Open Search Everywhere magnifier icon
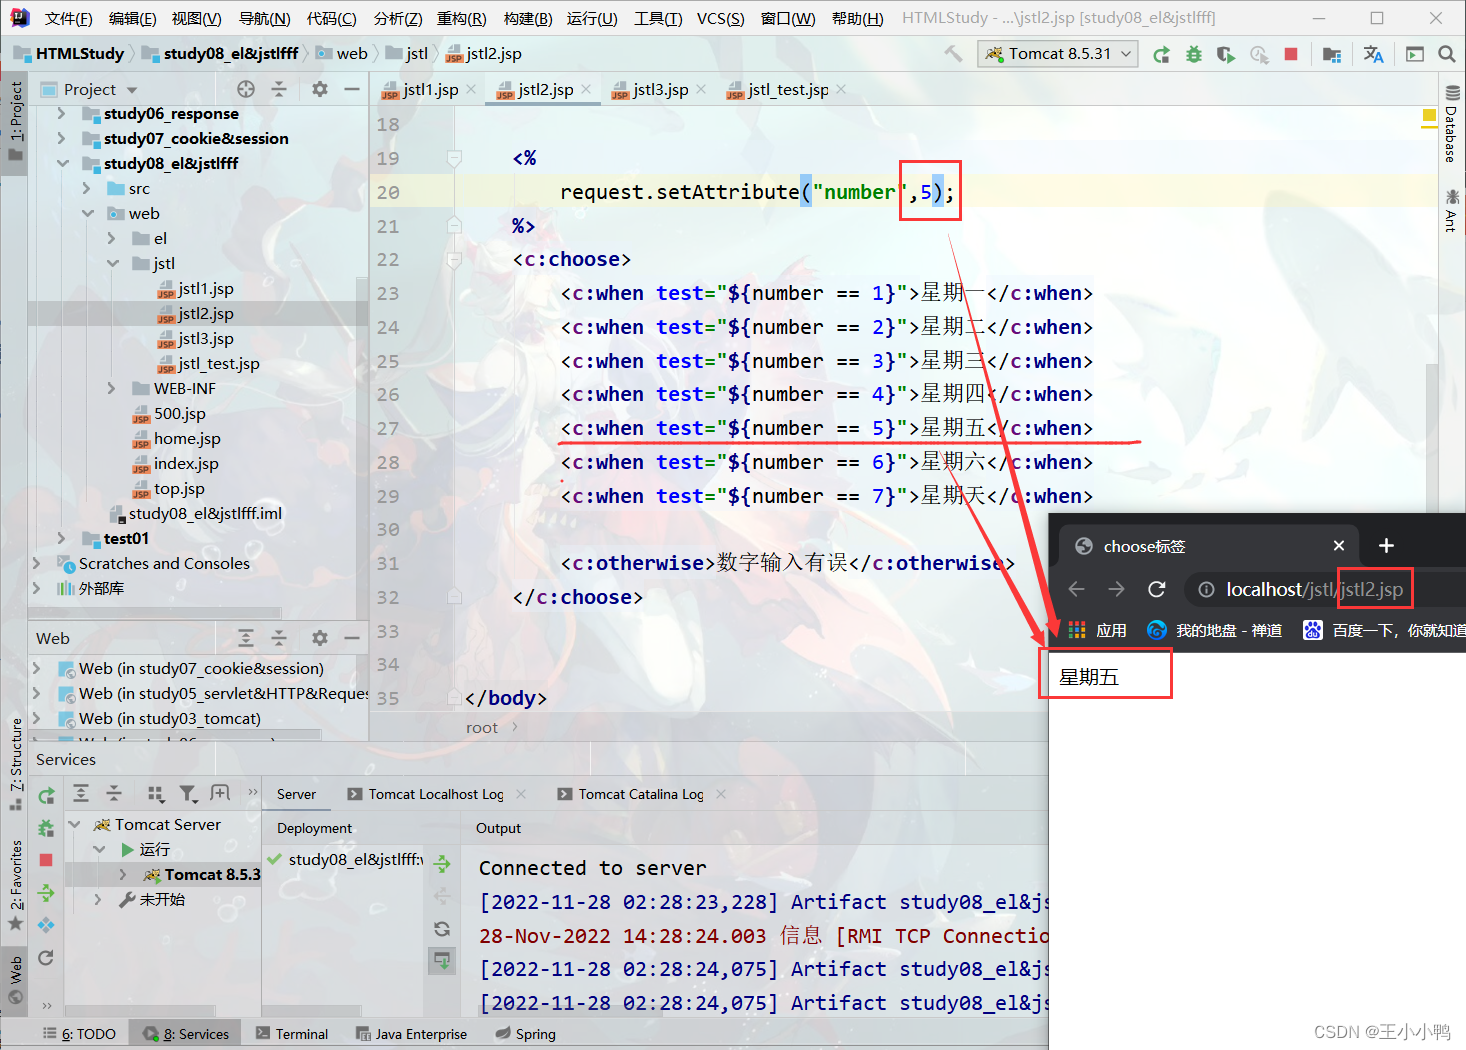The width and height of the screenshot is (1466, 1050). pos(1446,54)
